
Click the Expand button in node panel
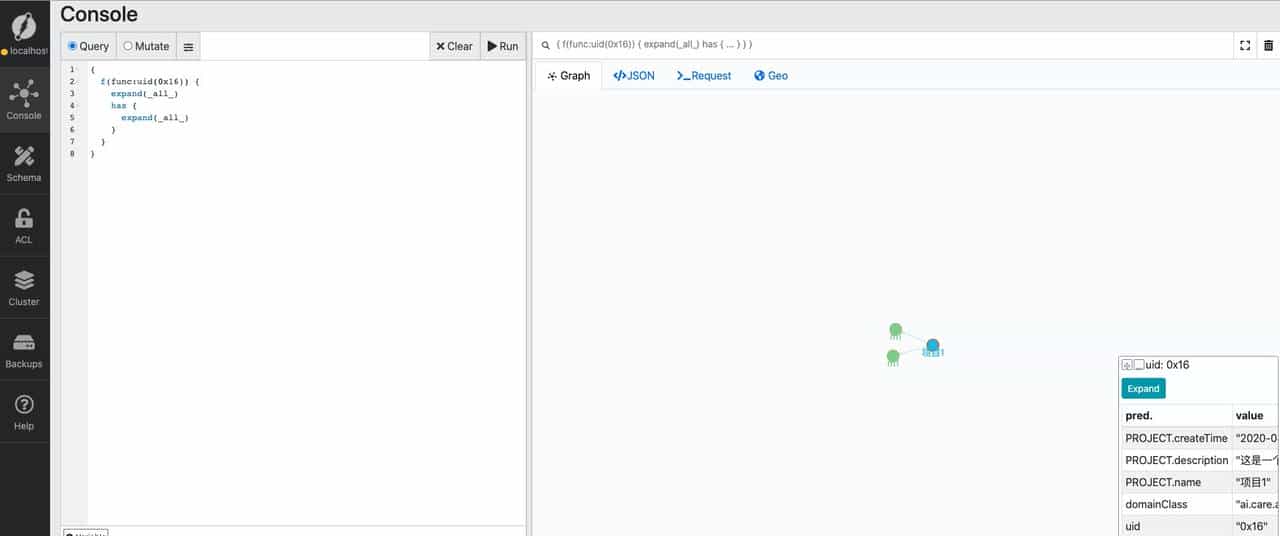[x=1143, y=389]
